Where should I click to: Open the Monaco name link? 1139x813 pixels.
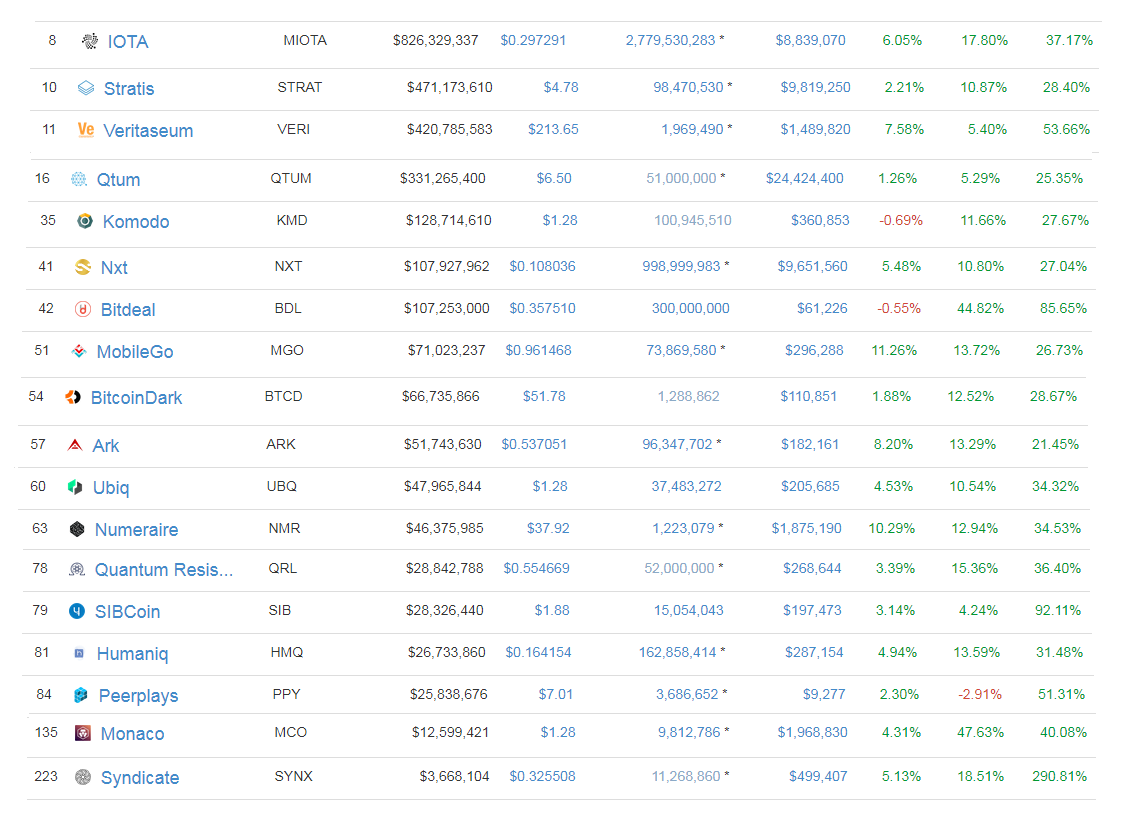pos(132,734)
